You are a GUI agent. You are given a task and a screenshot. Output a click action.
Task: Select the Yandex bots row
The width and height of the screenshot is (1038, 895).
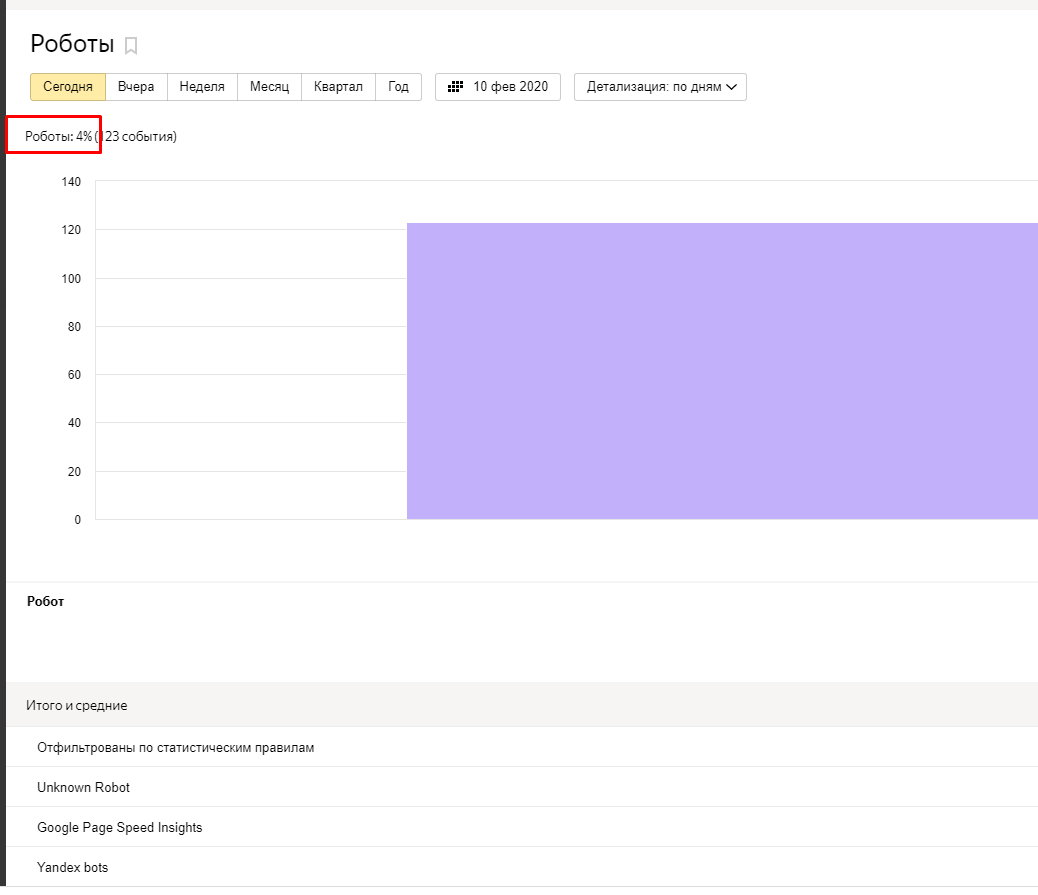522,867
